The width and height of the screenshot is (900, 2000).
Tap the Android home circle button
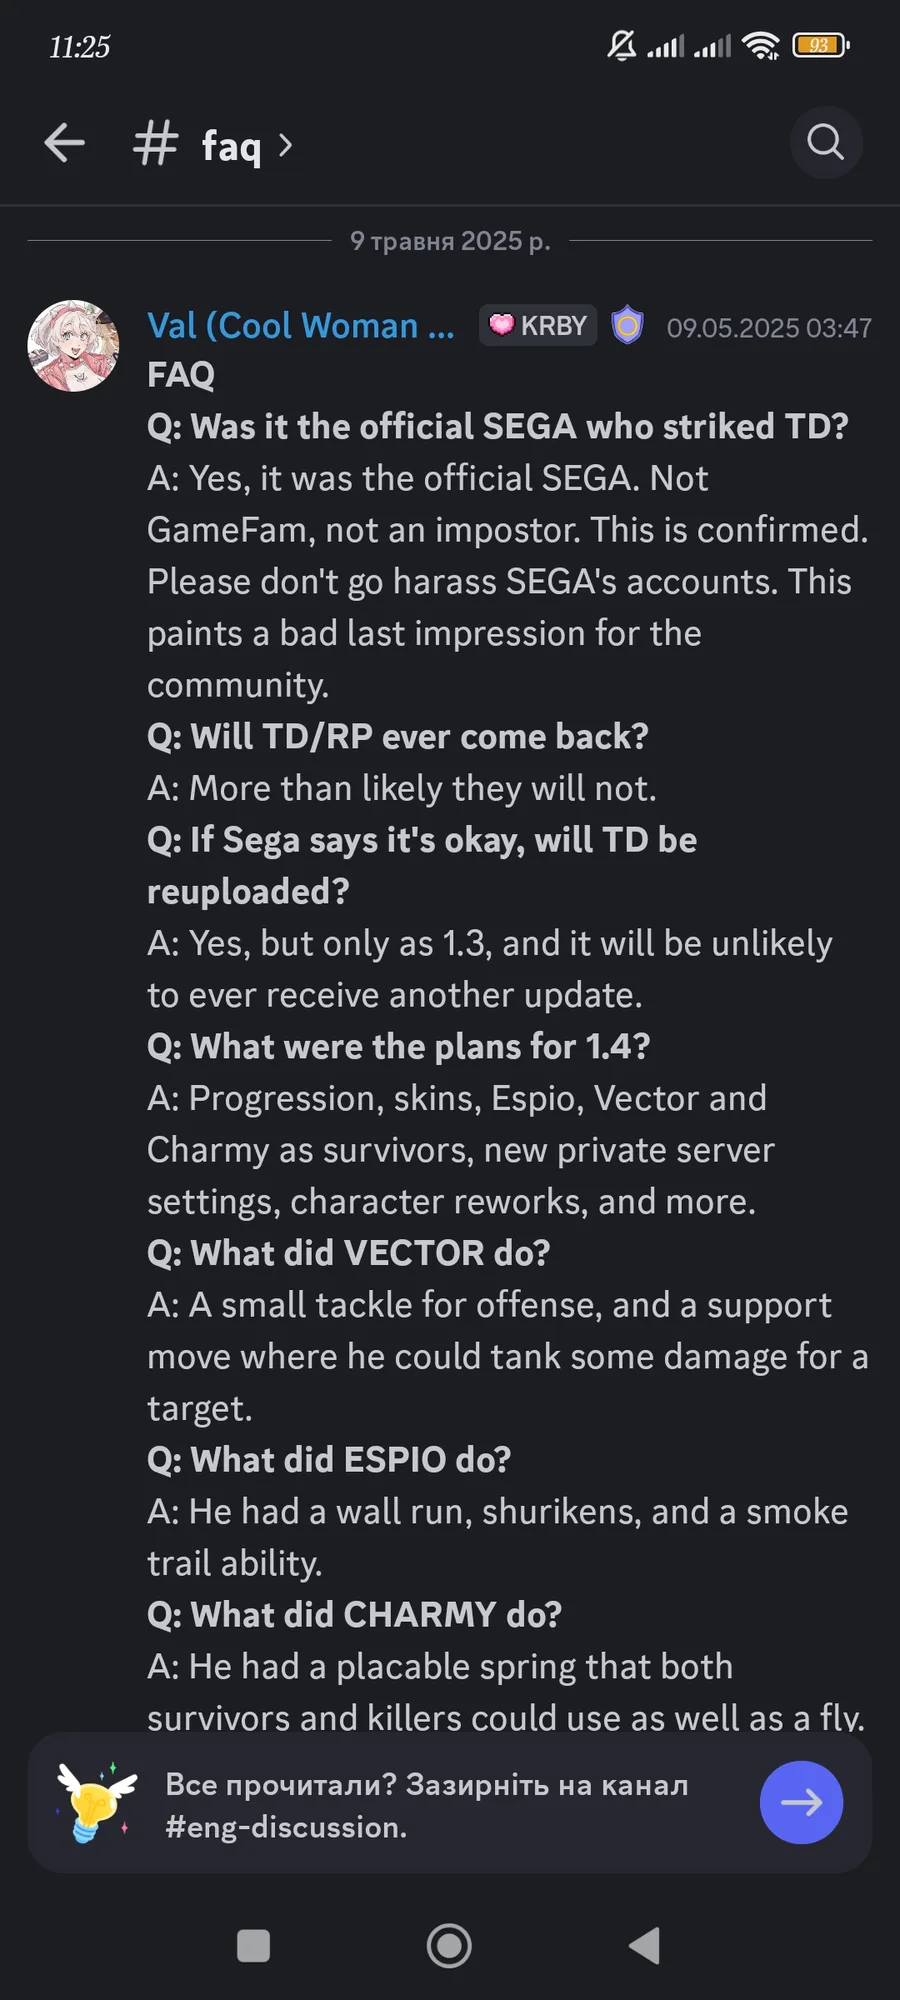(x=449, y=1946)
